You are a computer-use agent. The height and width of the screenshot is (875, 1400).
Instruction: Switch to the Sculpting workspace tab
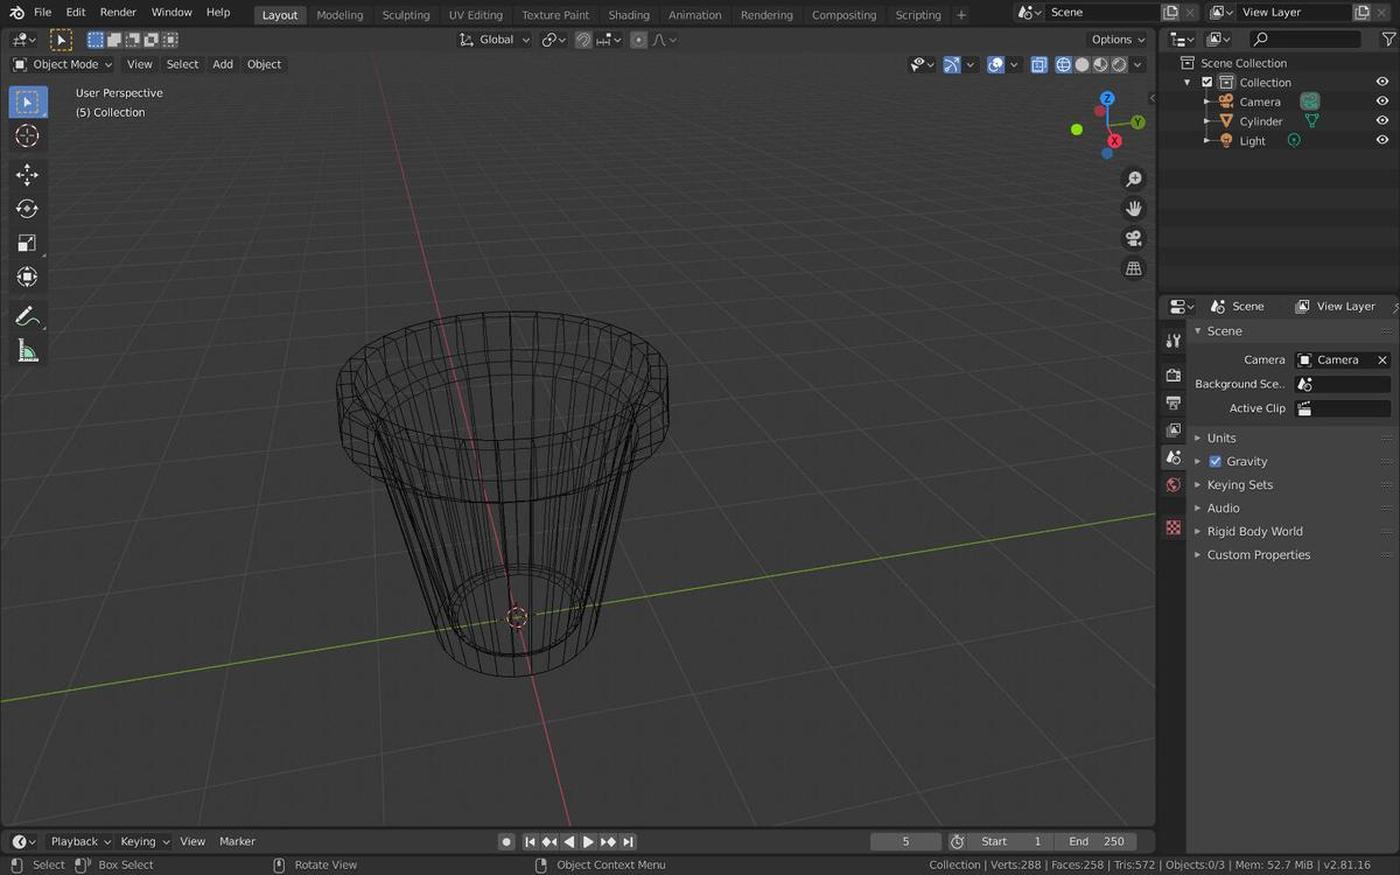(406, 15)
